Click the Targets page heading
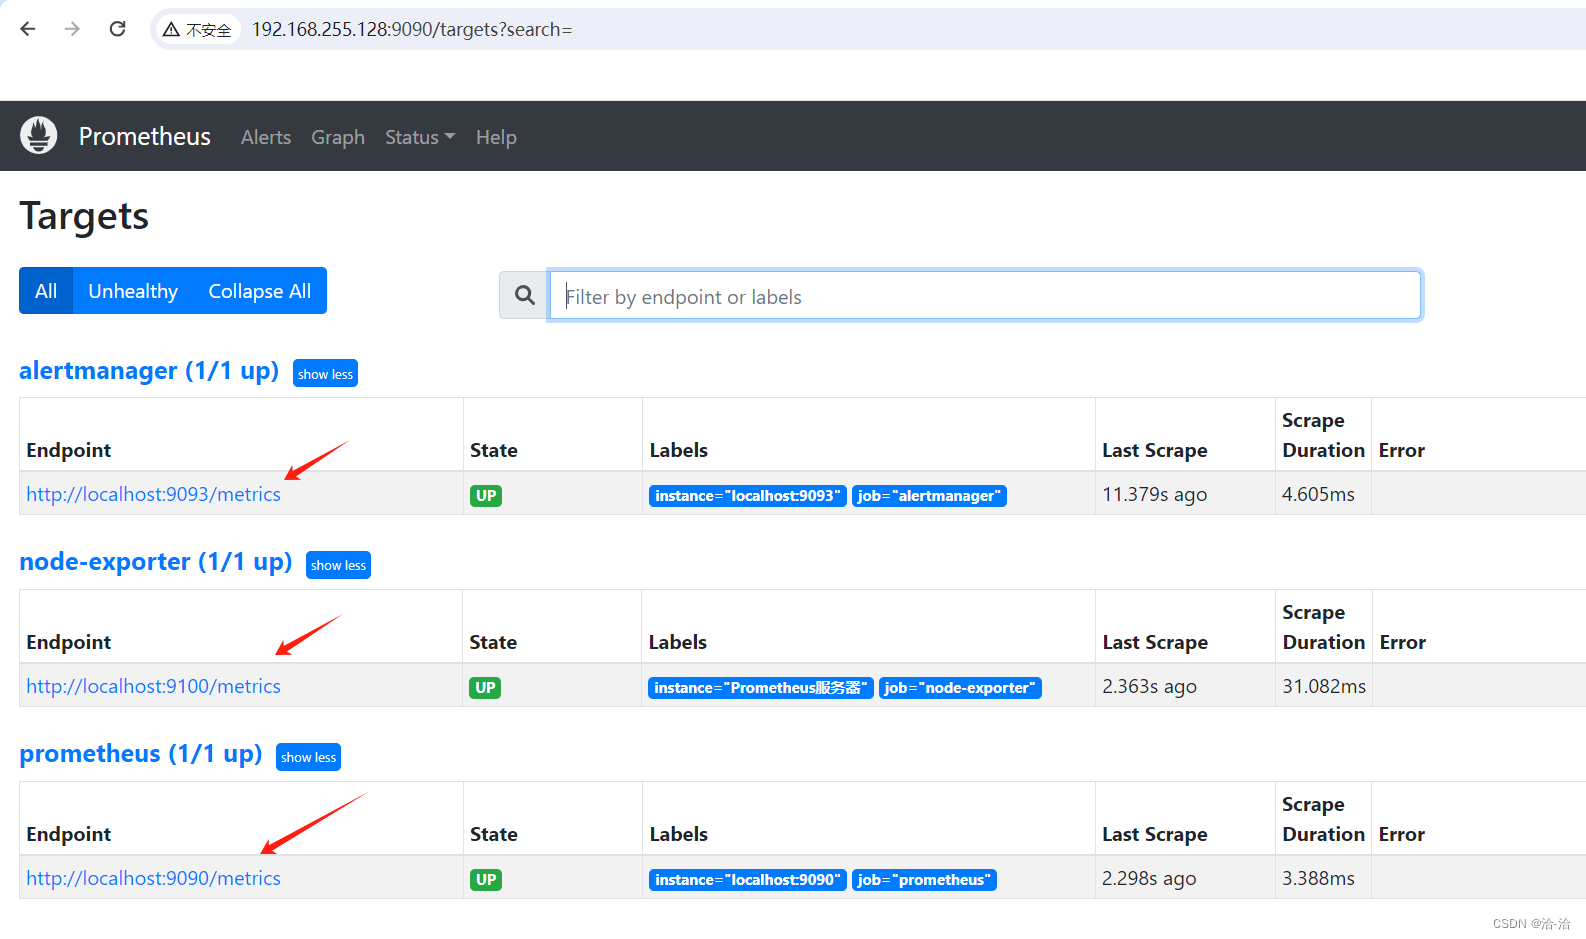The height and width of the screenshot is (939, 1586). tap(84, 216)
